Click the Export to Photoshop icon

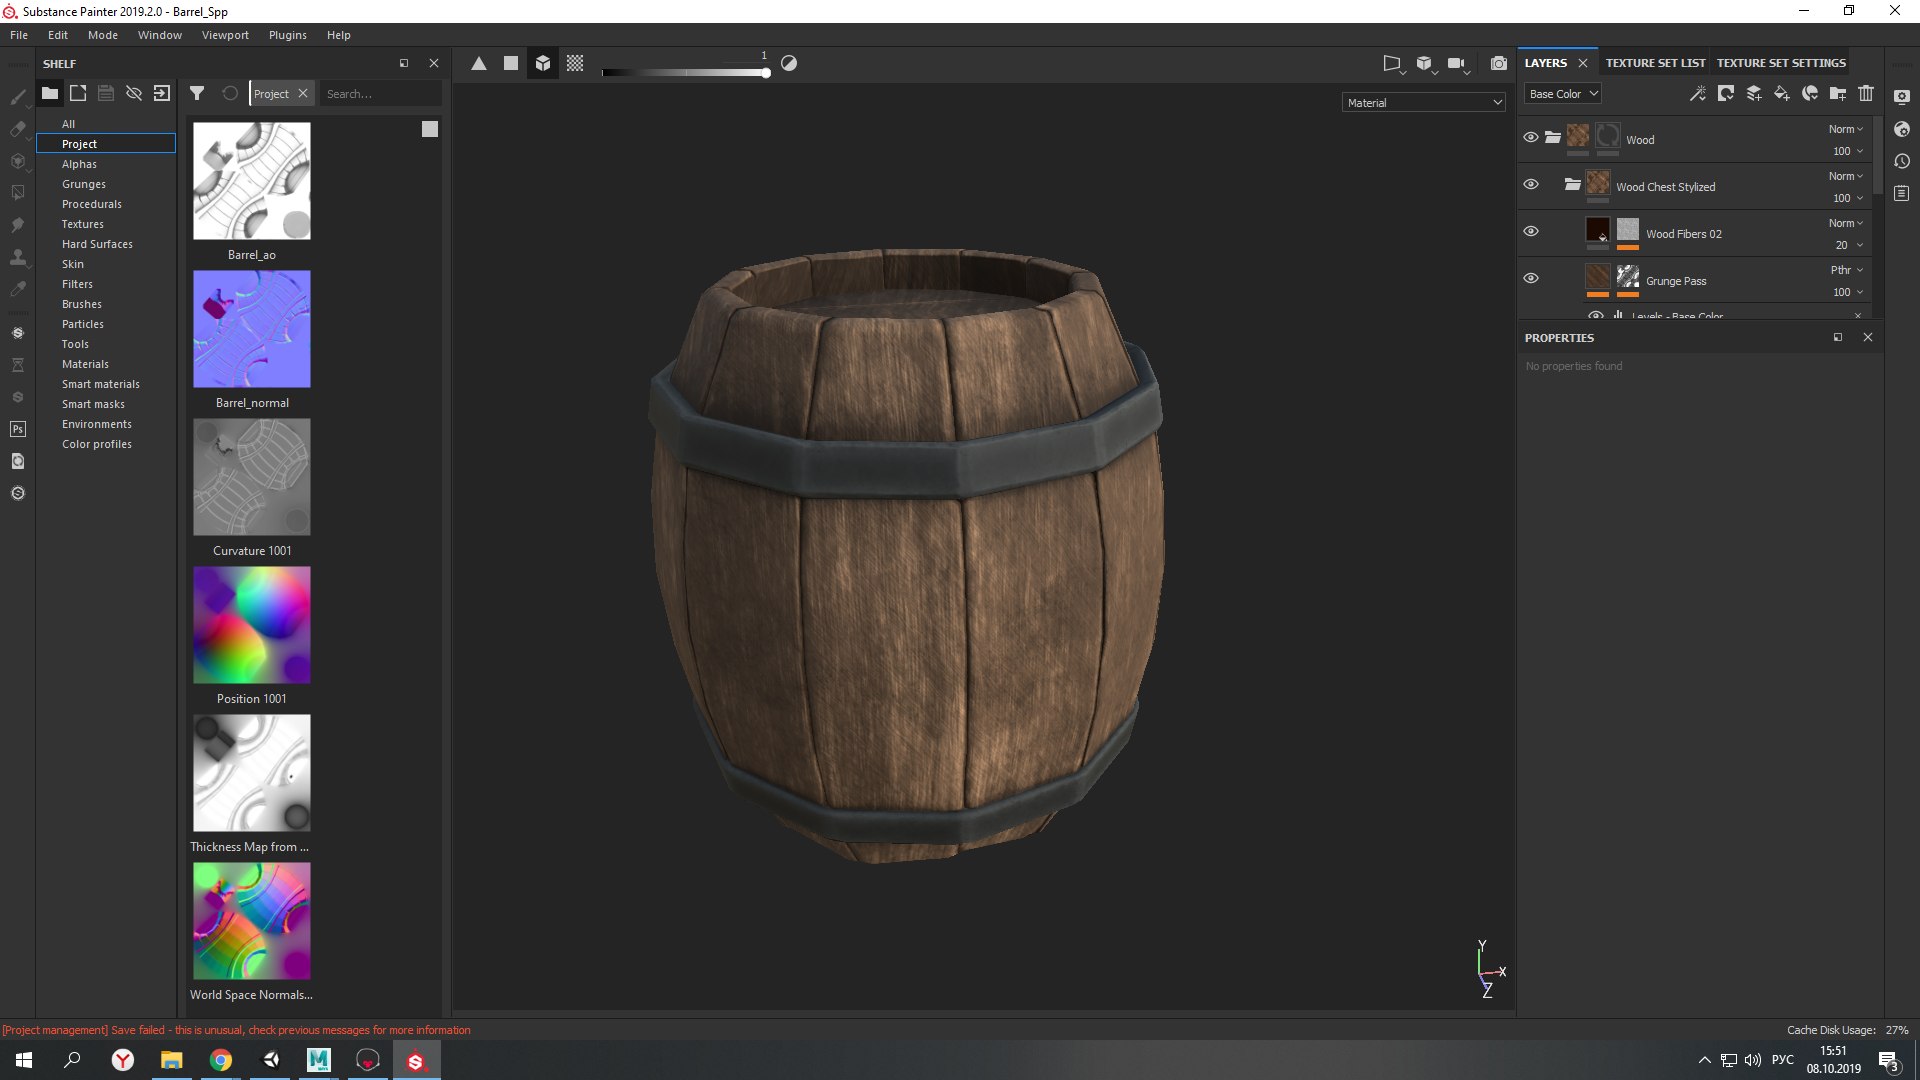(18, 429)
